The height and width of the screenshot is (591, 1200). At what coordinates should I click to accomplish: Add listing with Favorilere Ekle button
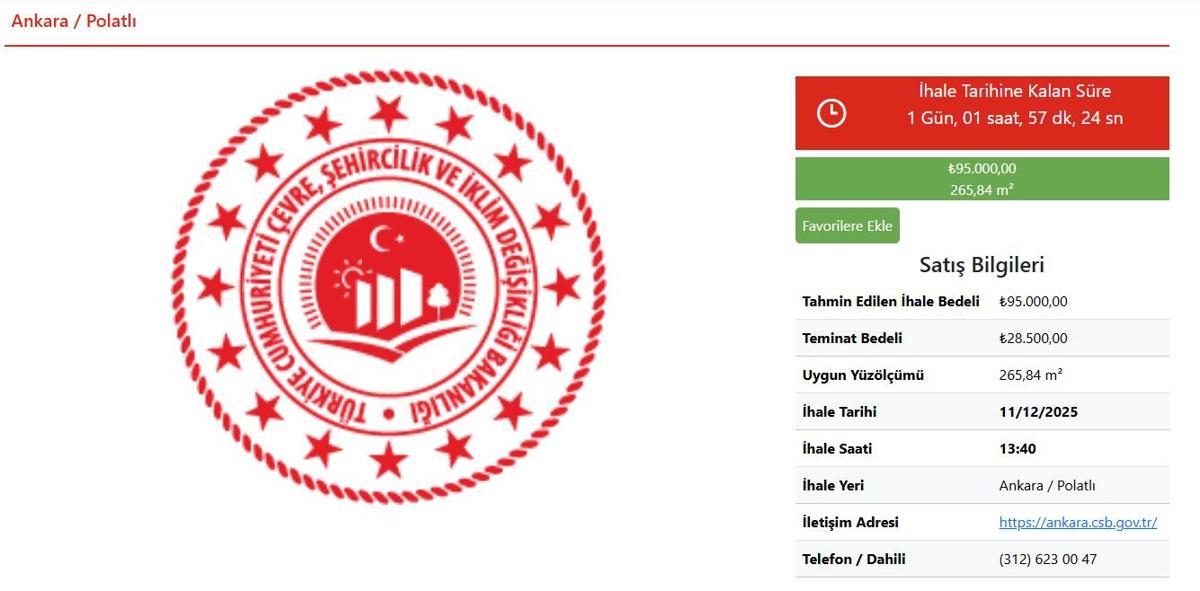tap(847, 226)
